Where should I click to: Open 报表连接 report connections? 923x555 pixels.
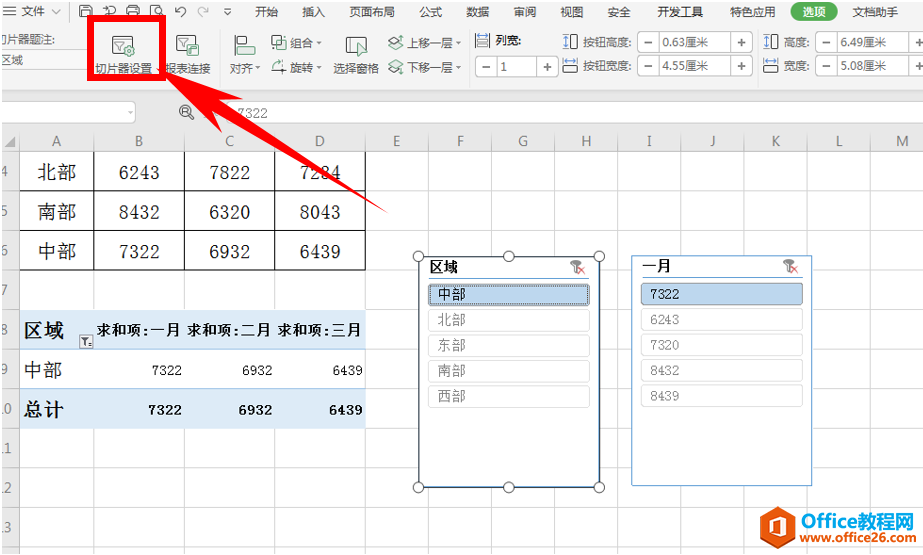pos(188,55)
